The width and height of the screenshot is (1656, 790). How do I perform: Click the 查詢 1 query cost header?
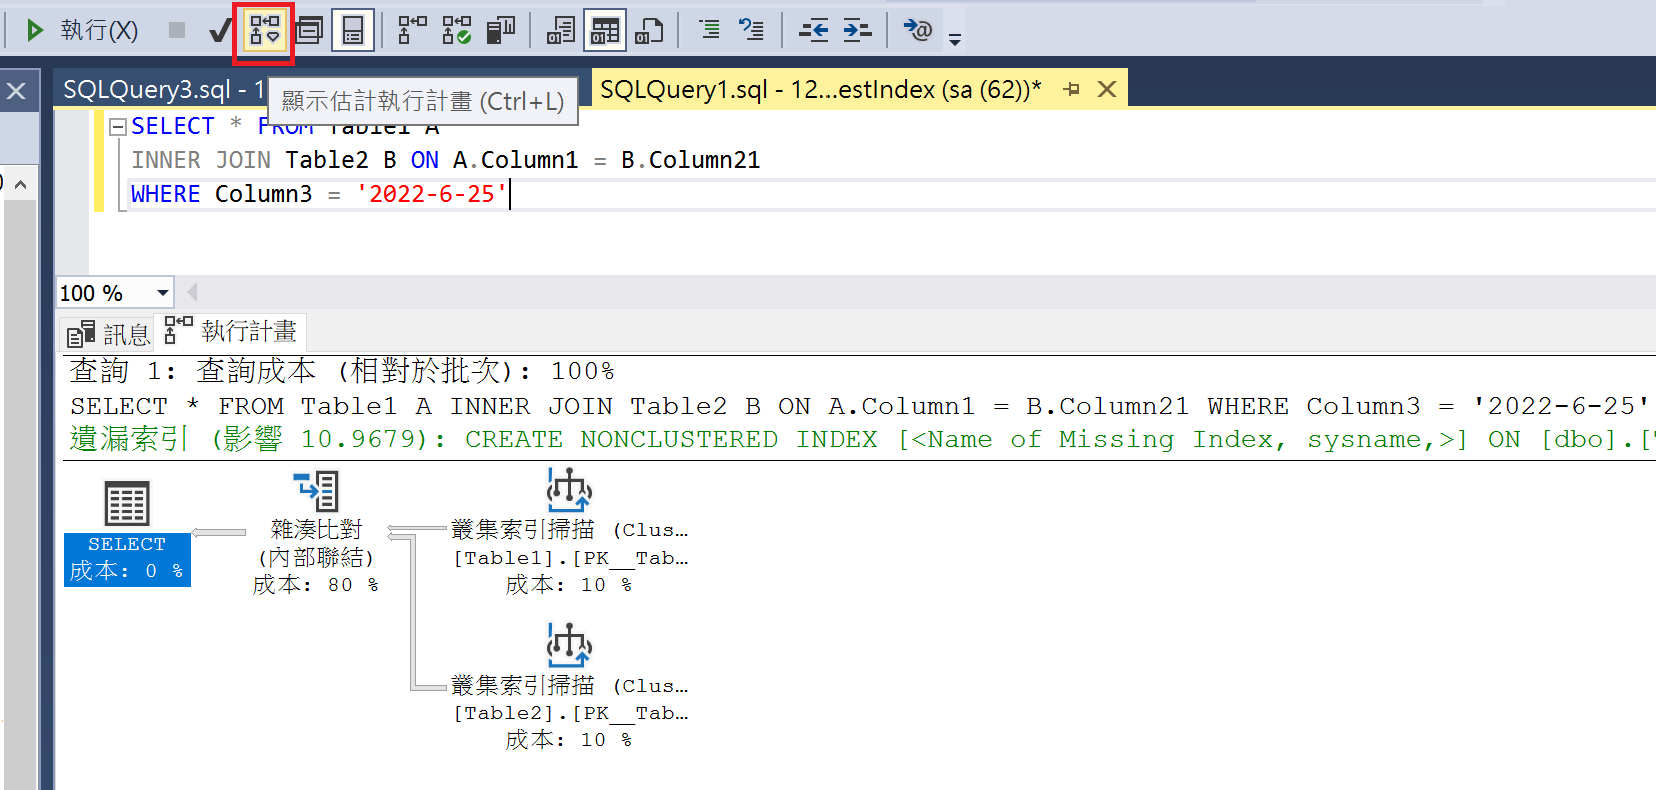pos(341,371)
